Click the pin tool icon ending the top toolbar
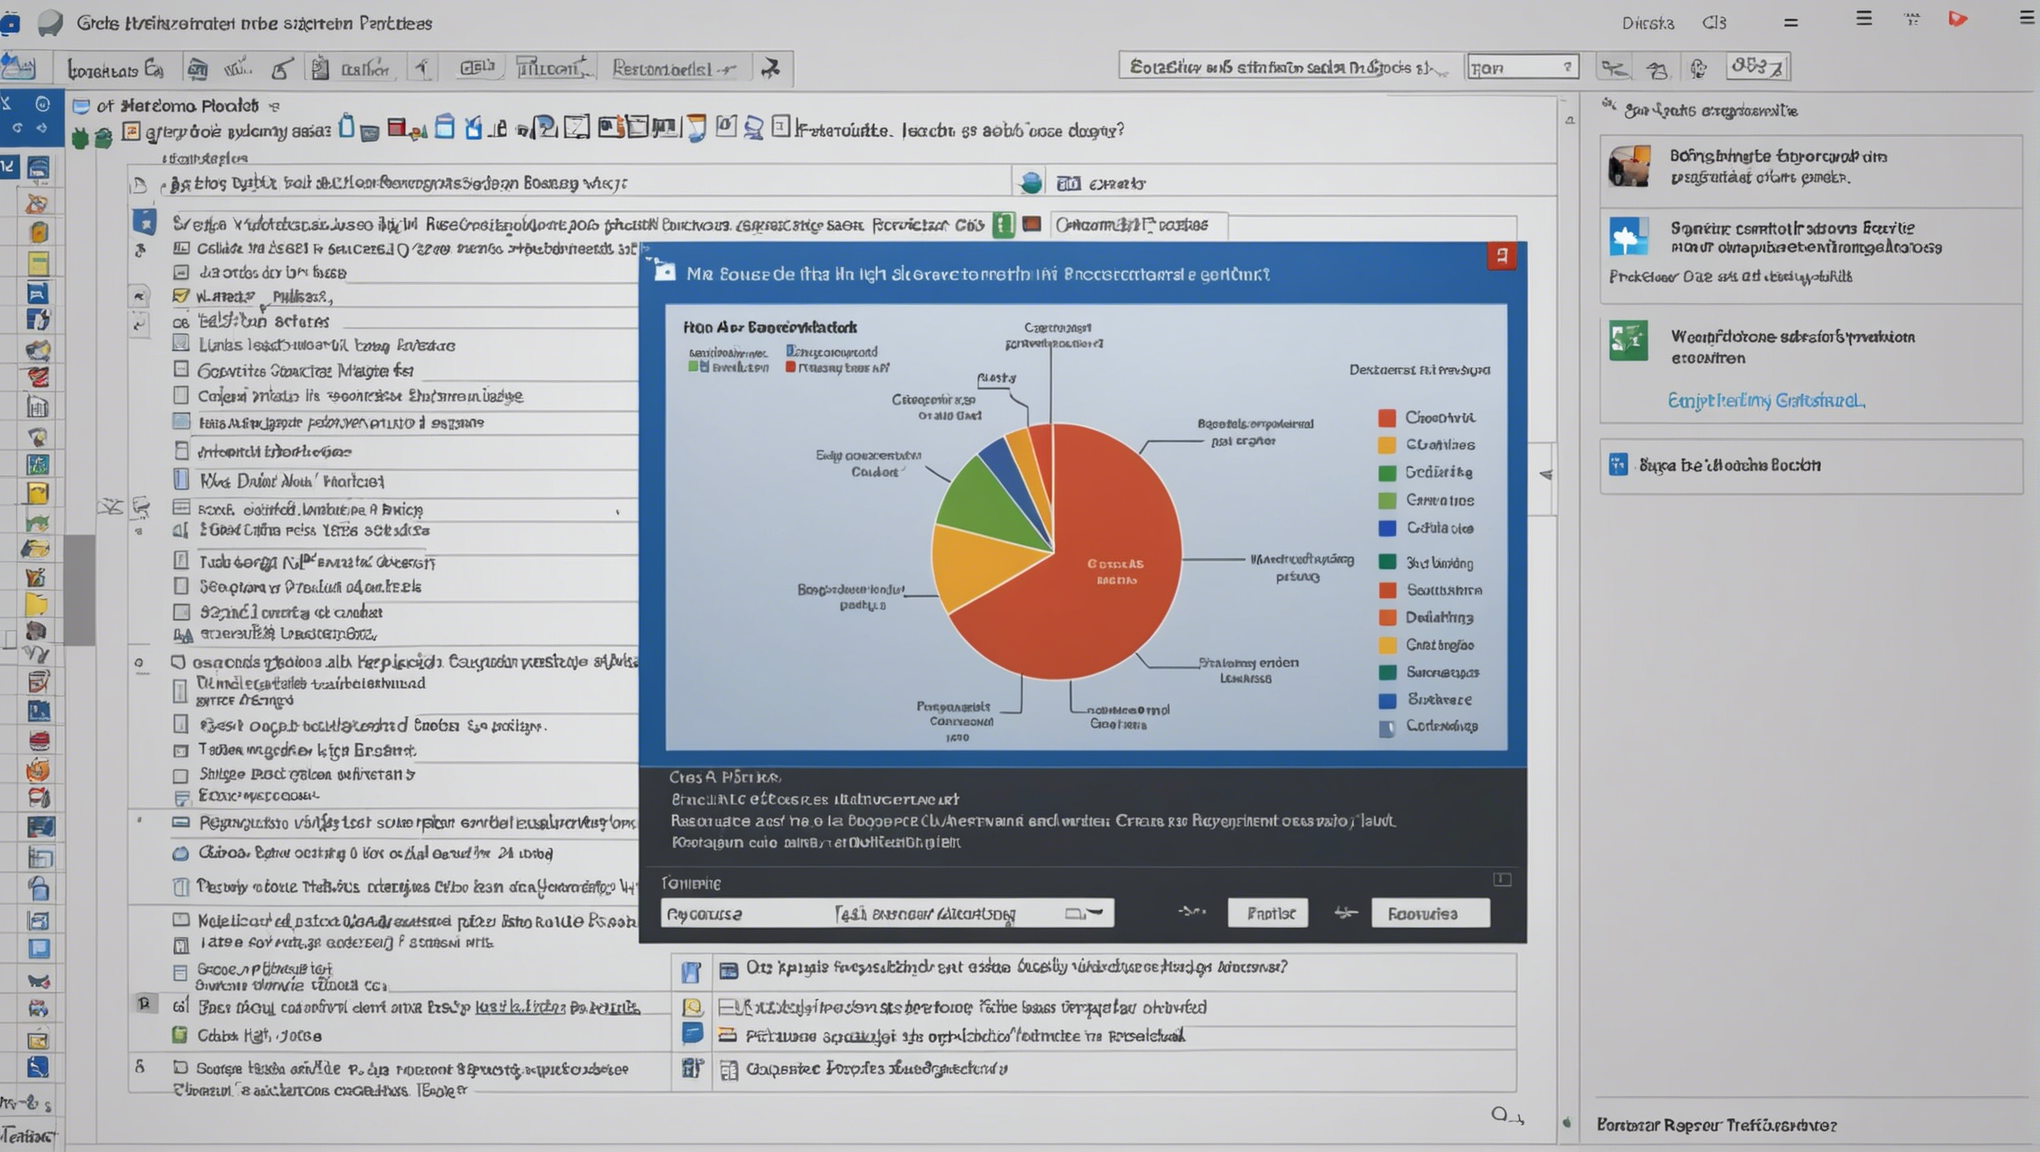 [x=770, y=68]
